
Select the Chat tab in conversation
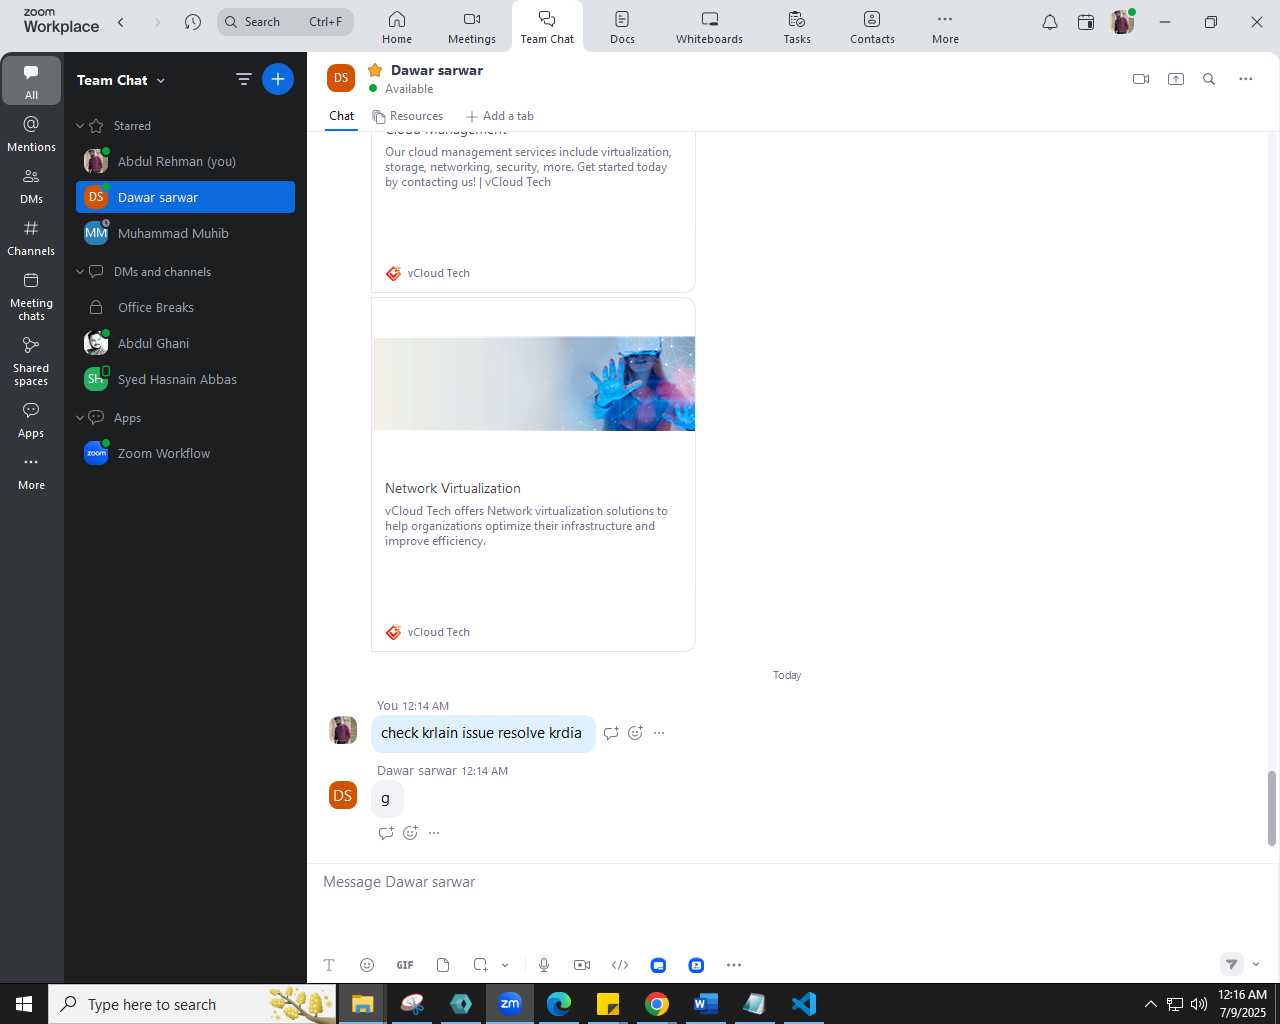[342, 116]
